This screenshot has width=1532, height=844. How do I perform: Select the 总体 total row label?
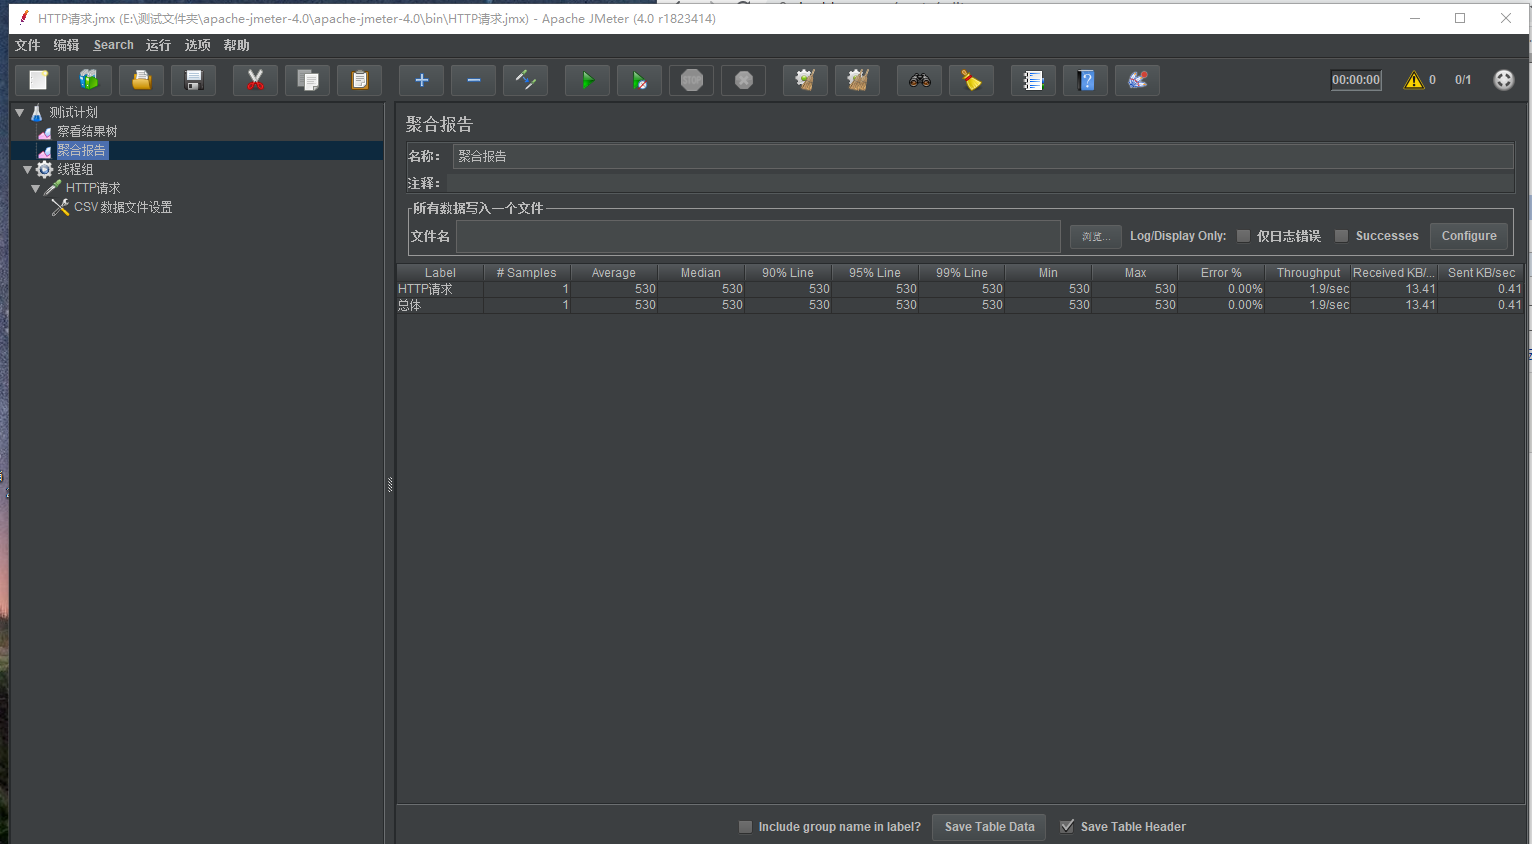(410, 305)
